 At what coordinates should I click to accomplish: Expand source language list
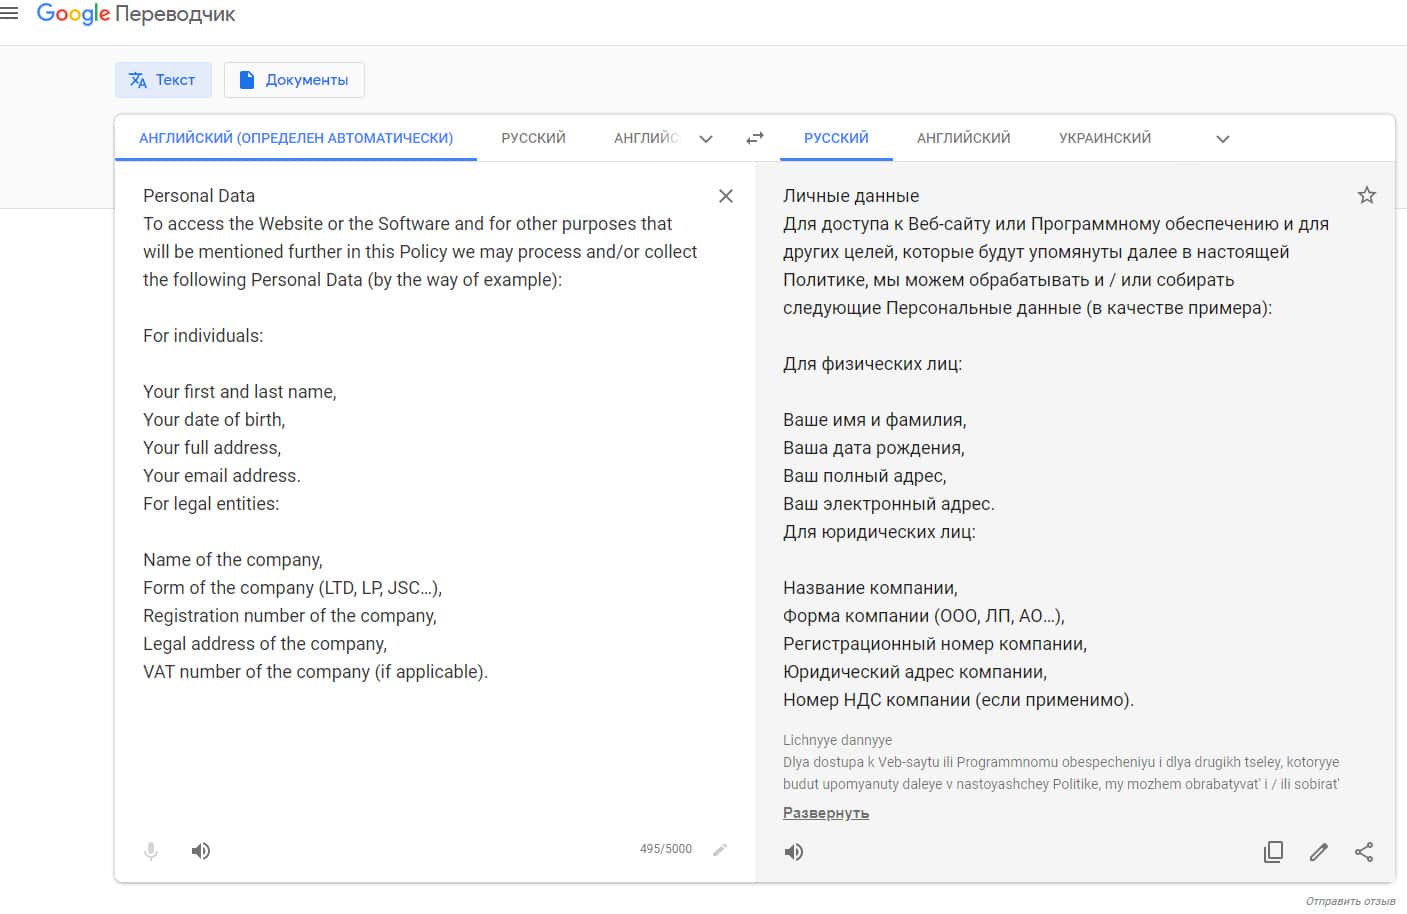click(706, 139)
